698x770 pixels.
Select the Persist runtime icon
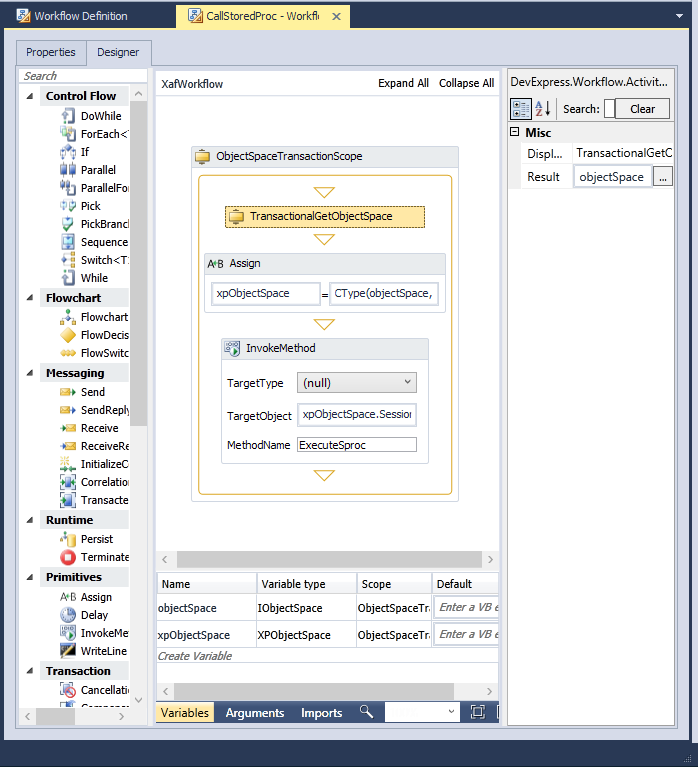click(68, 539)
